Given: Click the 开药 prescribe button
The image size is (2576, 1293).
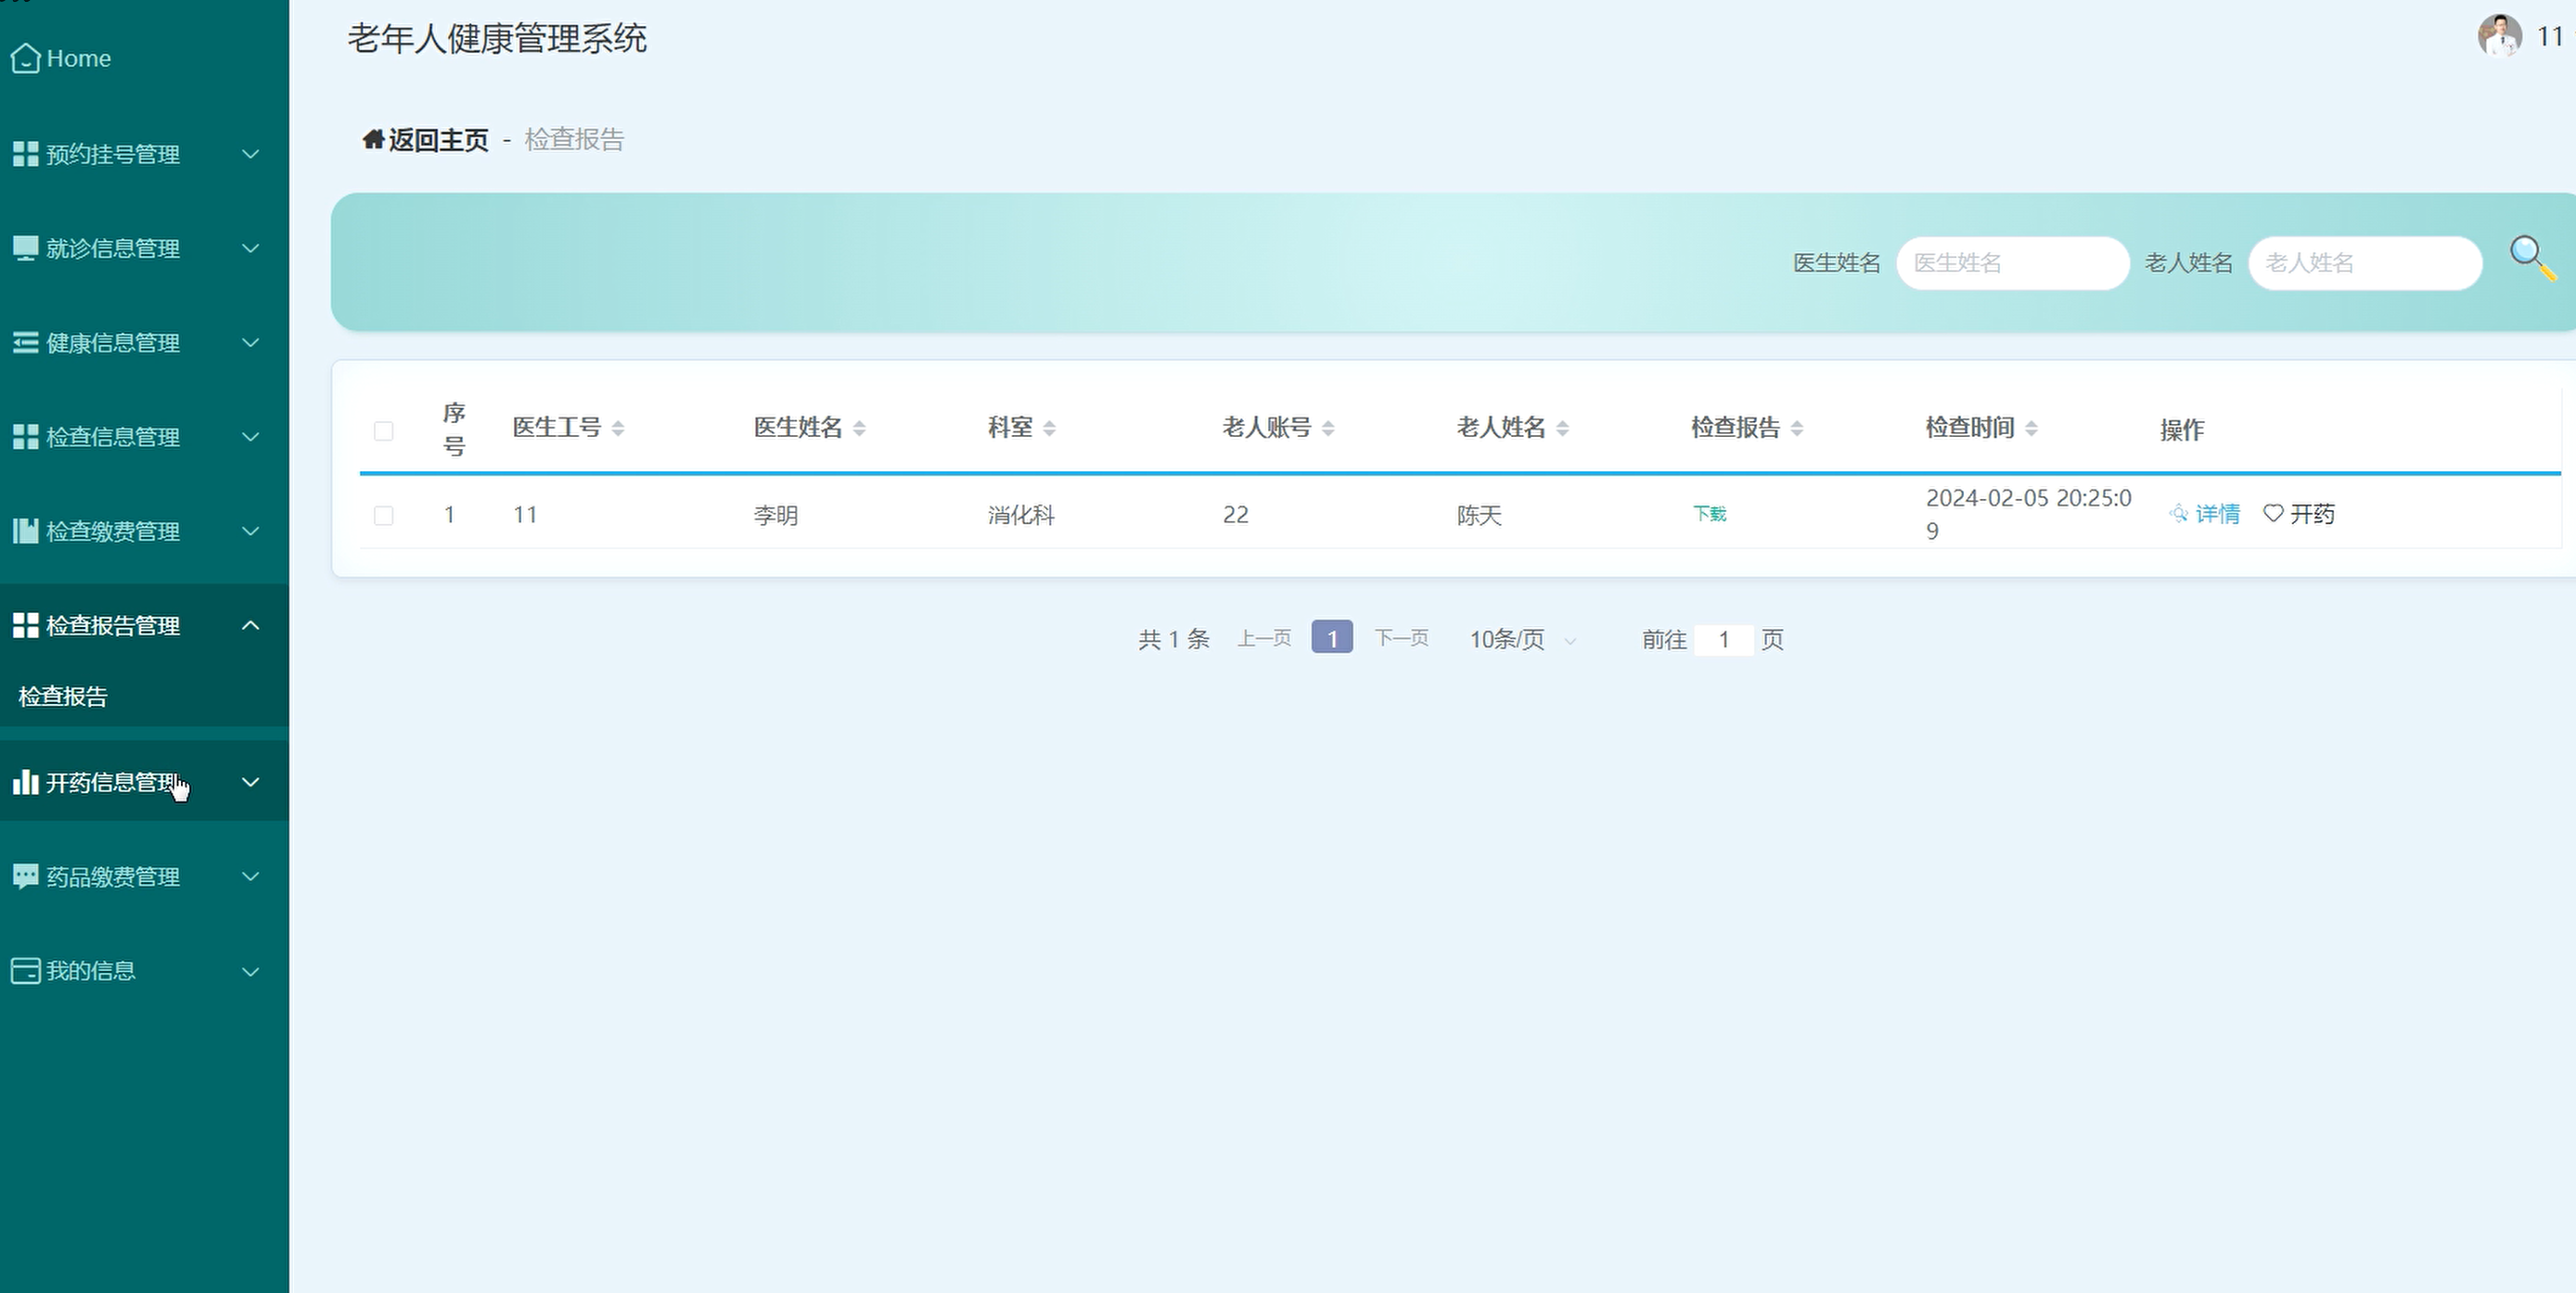Looking at the screenshot, I should pyautogui.click(x=2298, y=514).
